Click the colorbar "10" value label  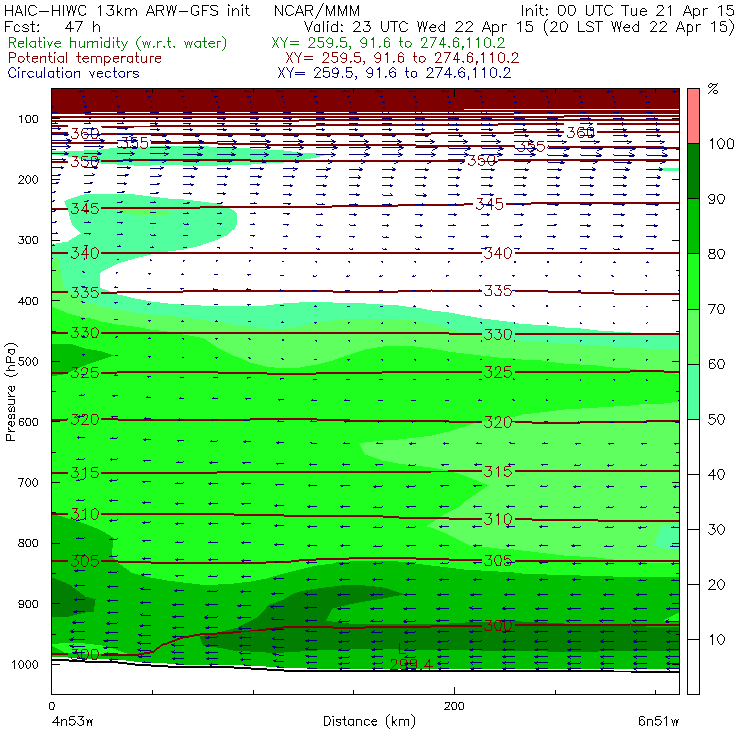(716, 639)
